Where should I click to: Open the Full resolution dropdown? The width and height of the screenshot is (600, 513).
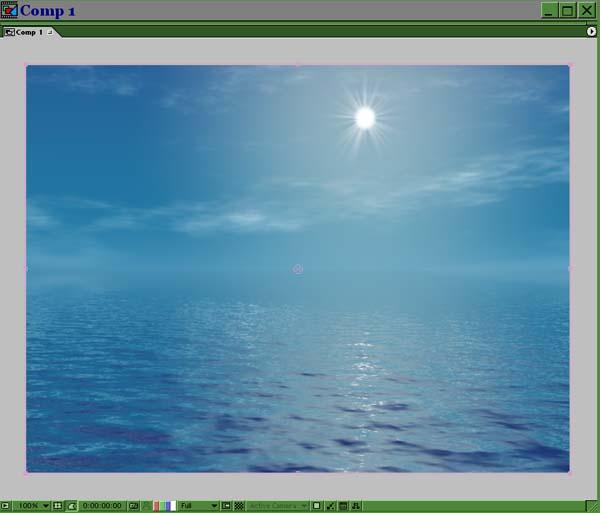click(x=198, y=506)
